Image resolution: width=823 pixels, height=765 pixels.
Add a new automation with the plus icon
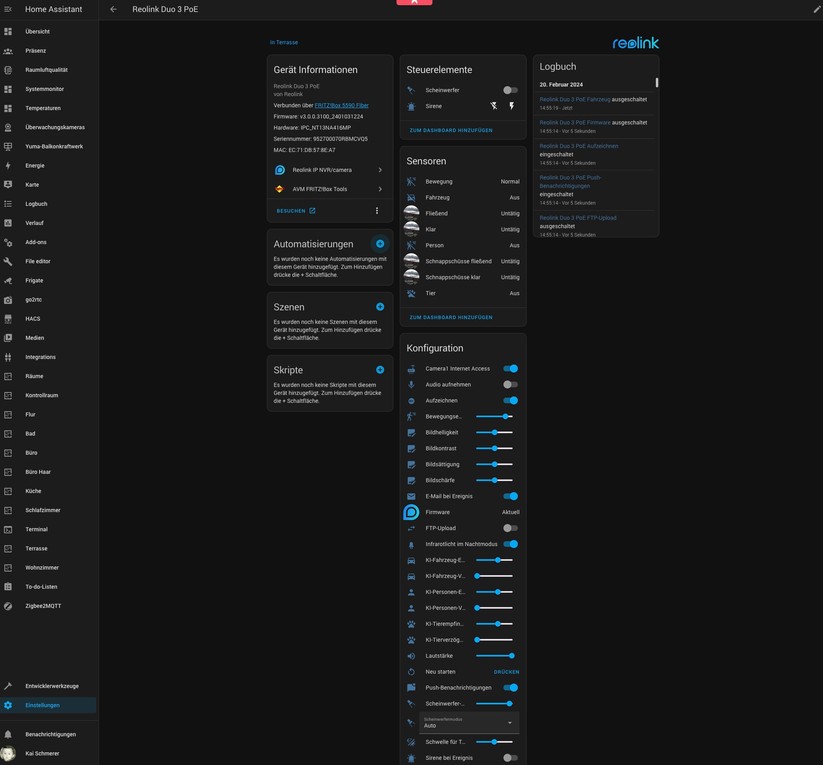pos(380,244)
